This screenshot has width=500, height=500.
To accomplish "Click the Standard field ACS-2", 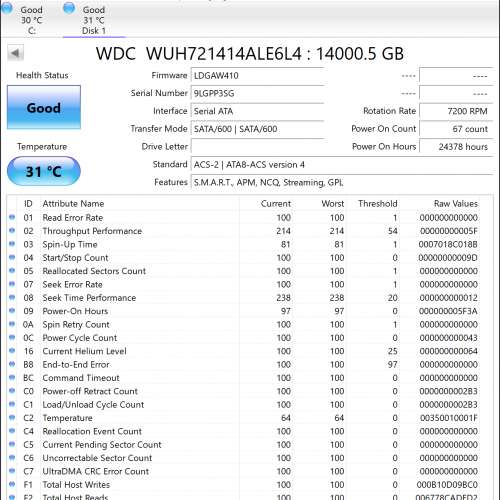I will [342, 165].
